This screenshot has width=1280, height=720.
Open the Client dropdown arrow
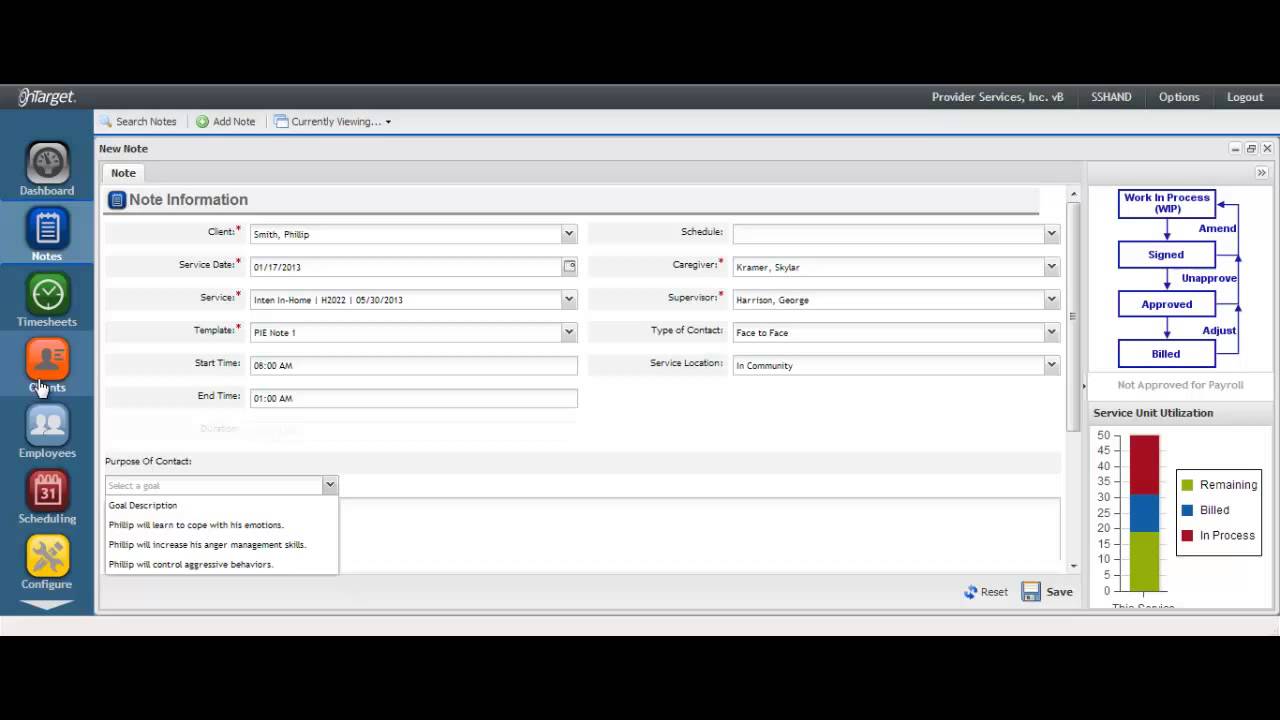point(569,234)
